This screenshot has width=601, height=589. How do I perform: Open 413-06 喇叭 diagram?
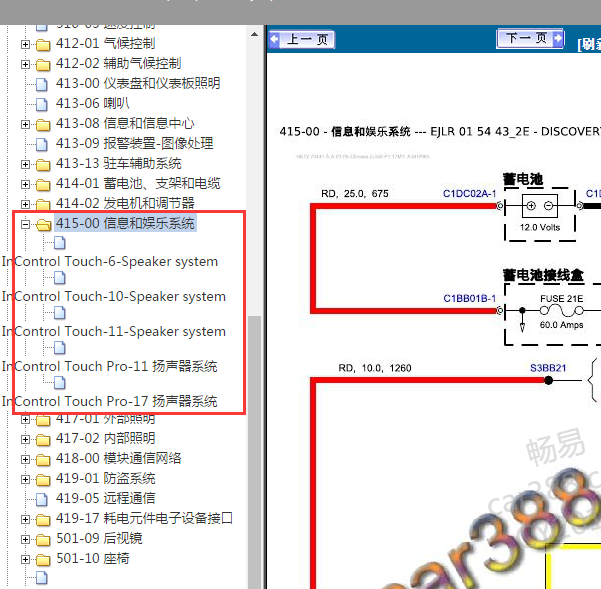point(93,103)
